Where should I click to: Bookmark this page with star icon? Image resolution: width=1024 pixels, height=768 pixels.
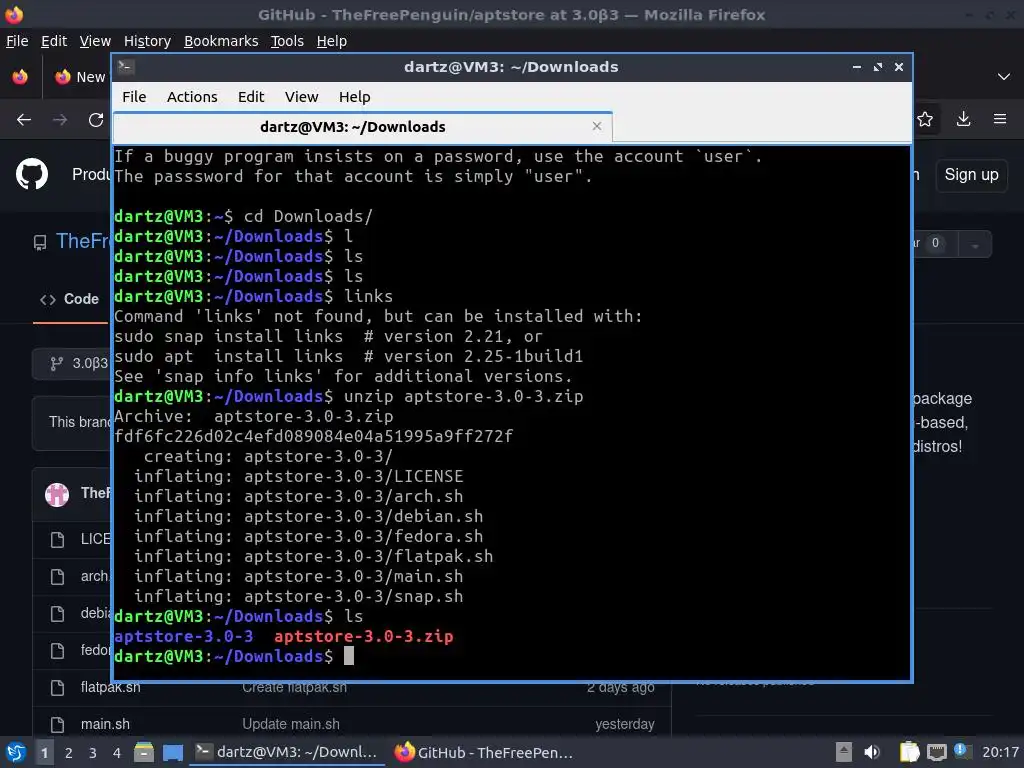pos(925,119)
